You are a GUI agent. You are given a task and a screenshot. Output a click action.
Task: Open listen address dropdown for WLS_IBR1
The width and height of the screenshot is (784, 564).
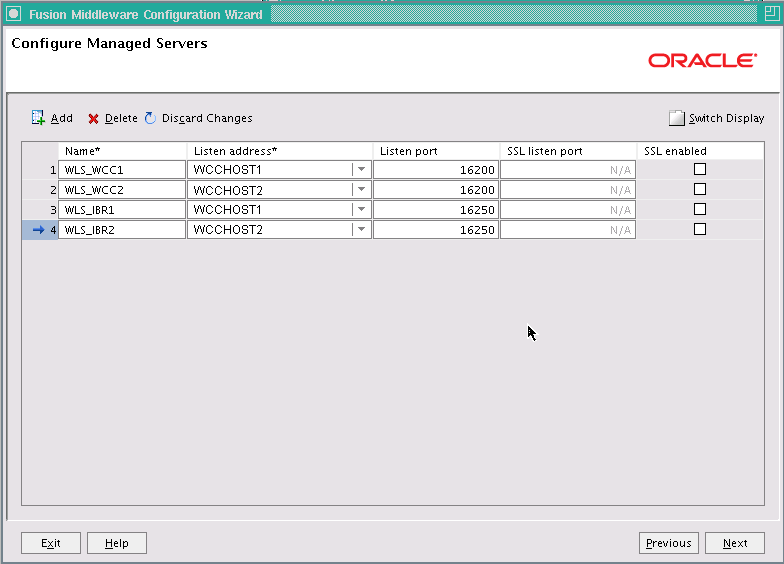click(x=361, y=210)
